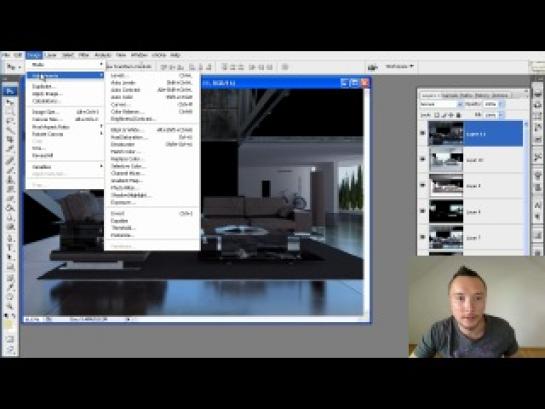Open Adobe Bridge from options bar

pos(373,67)
